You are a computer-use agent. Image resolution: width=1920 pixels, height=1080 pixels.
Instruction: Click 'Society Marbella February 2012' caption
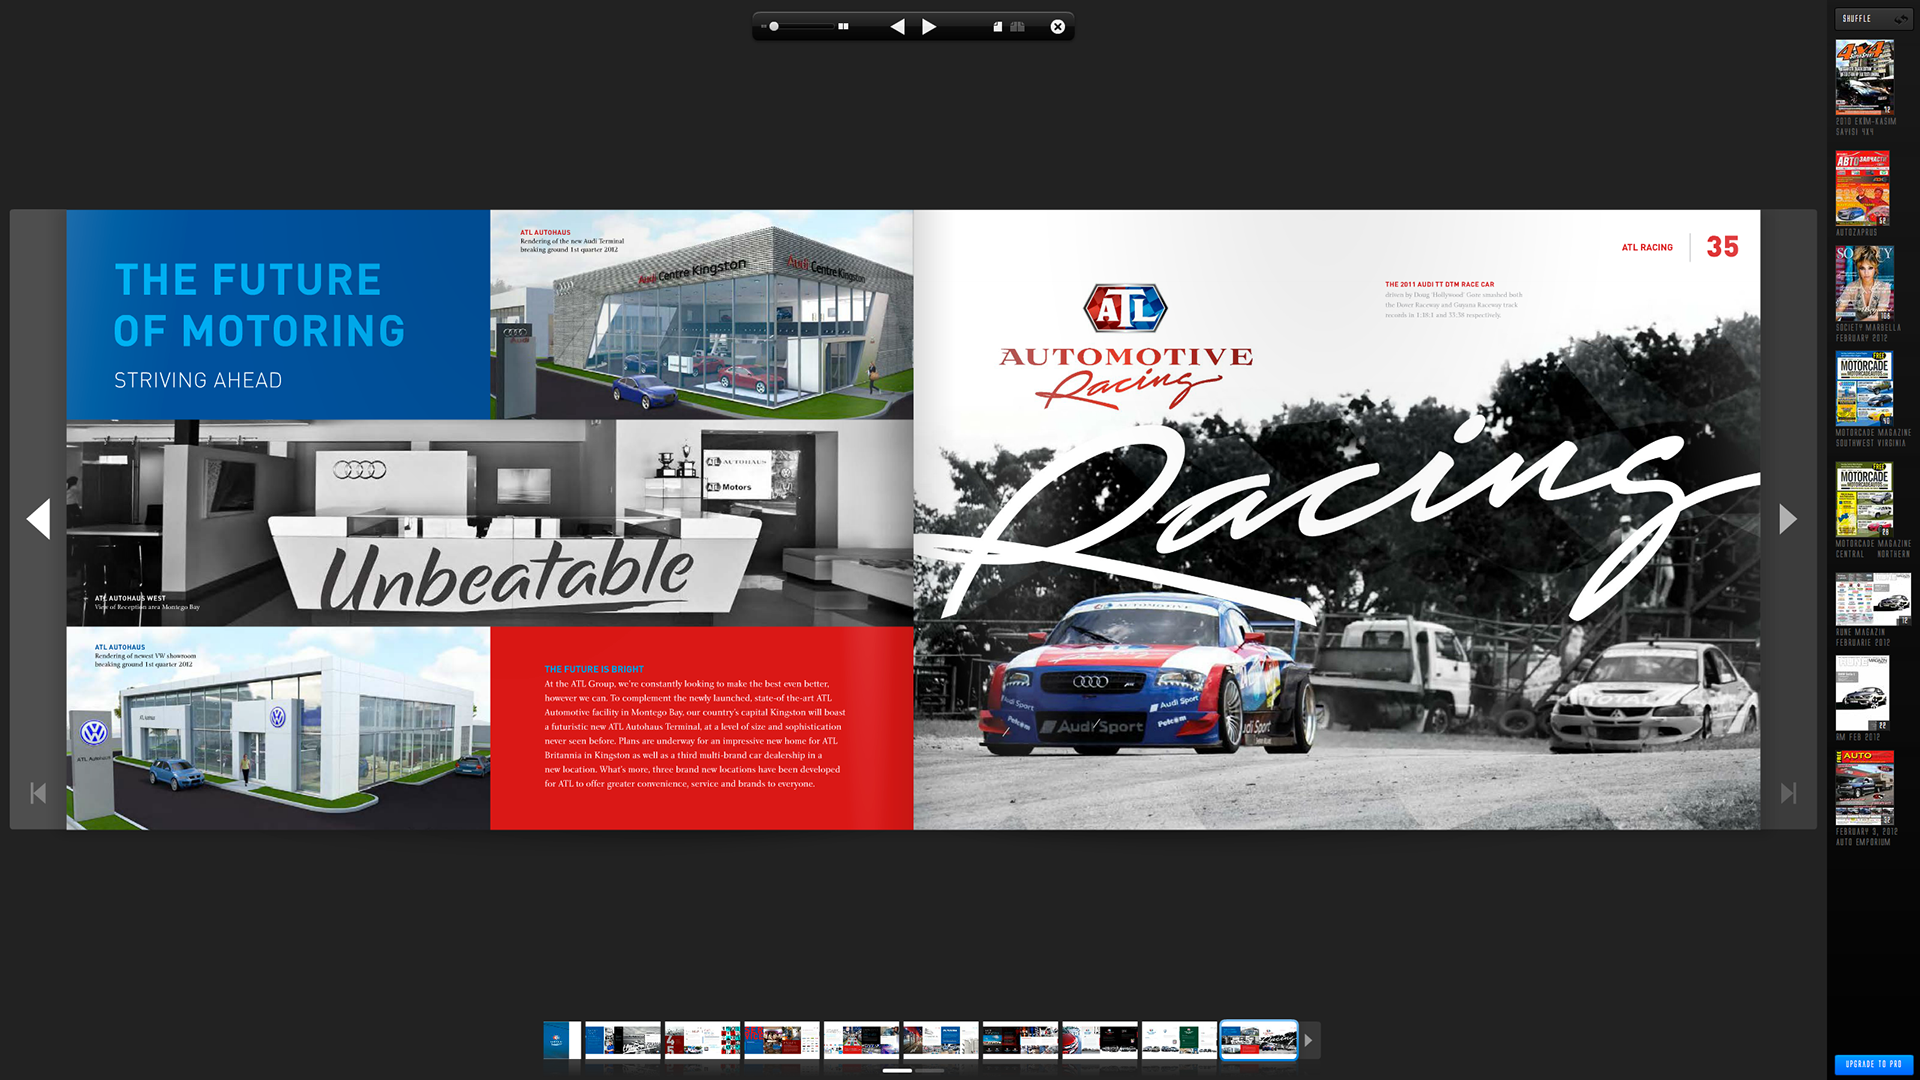[1868, 333]
